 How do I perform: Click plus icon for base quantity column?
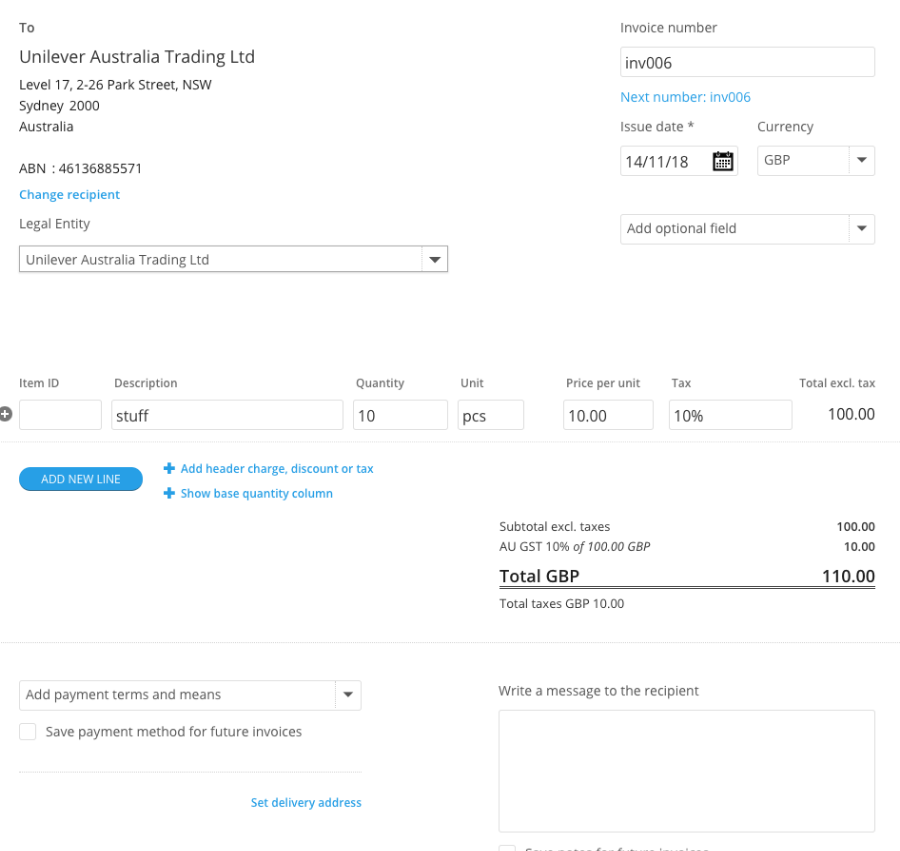click(169, 493)
